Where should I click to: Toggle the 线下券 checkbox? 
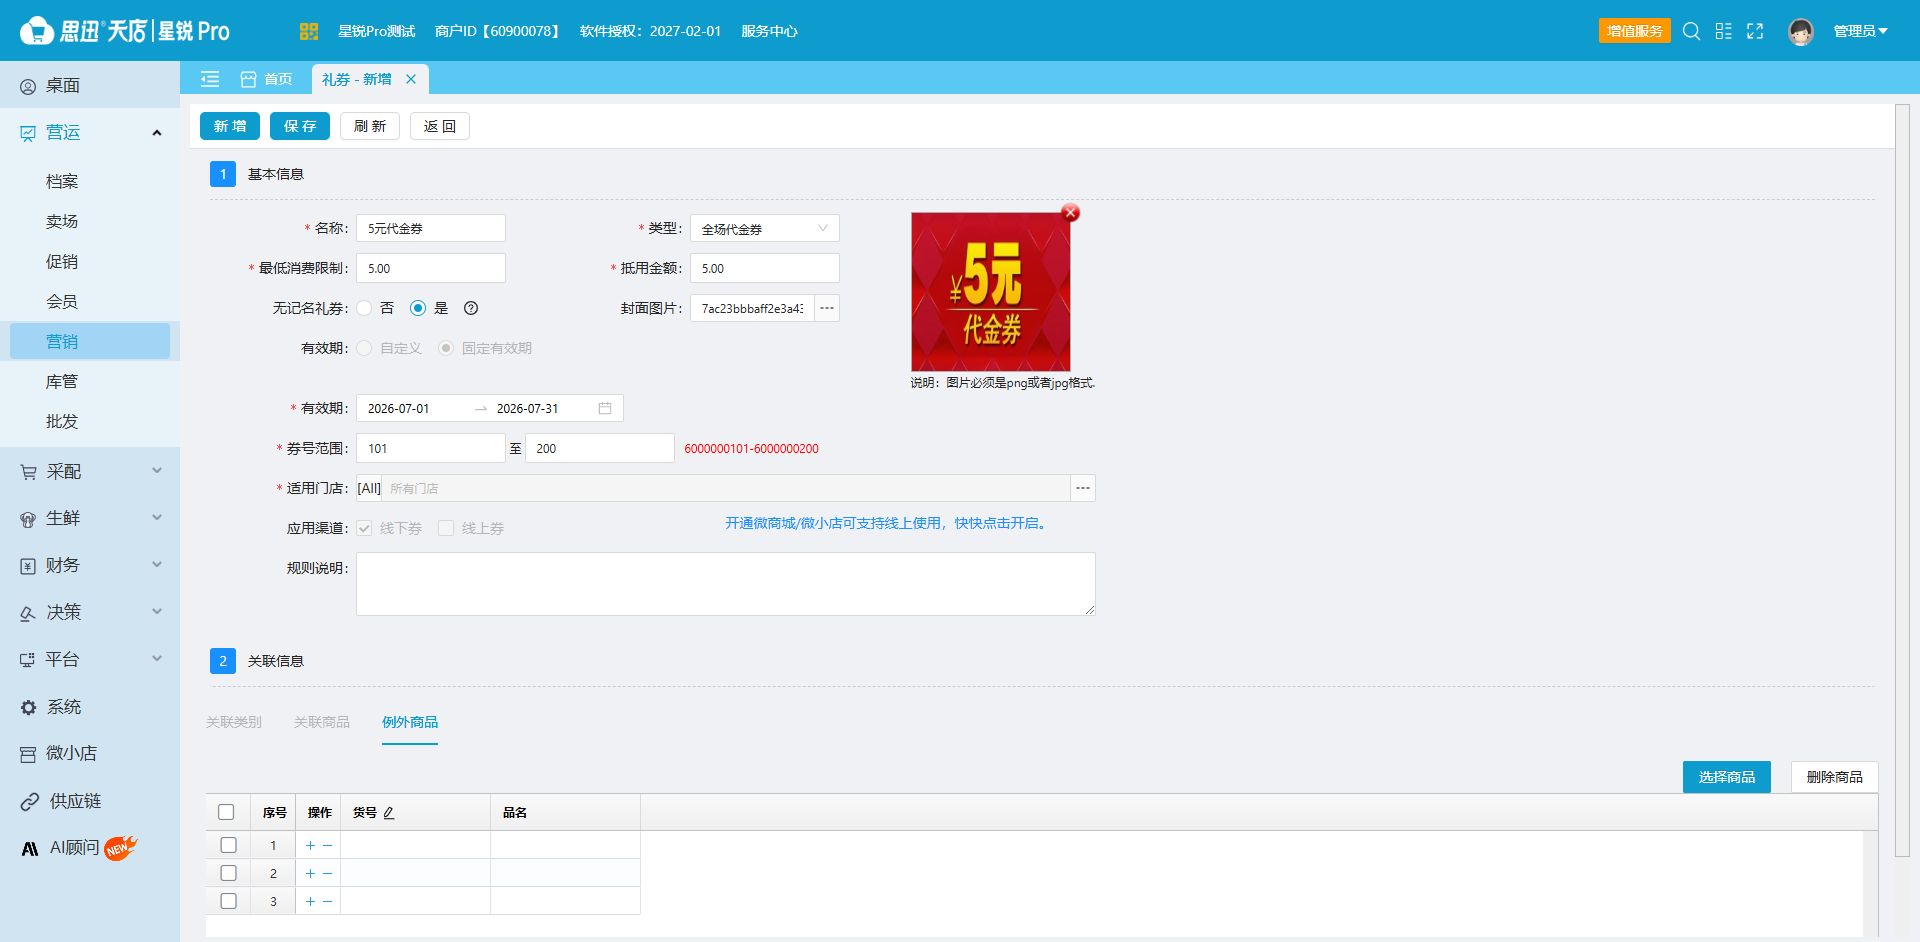tap(365, 528)
